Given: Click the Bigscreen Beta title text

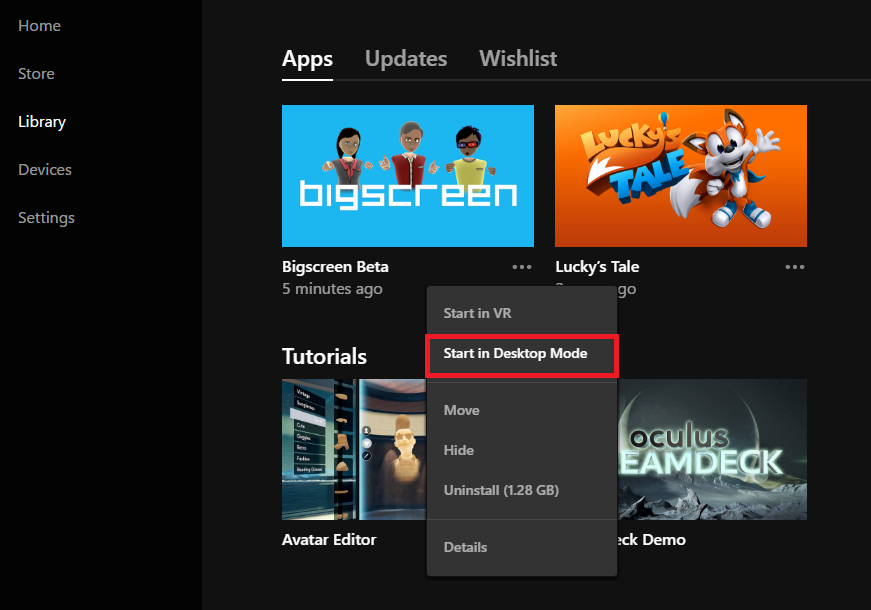Looking at the screenshot, I should click(x=336, y=267).
